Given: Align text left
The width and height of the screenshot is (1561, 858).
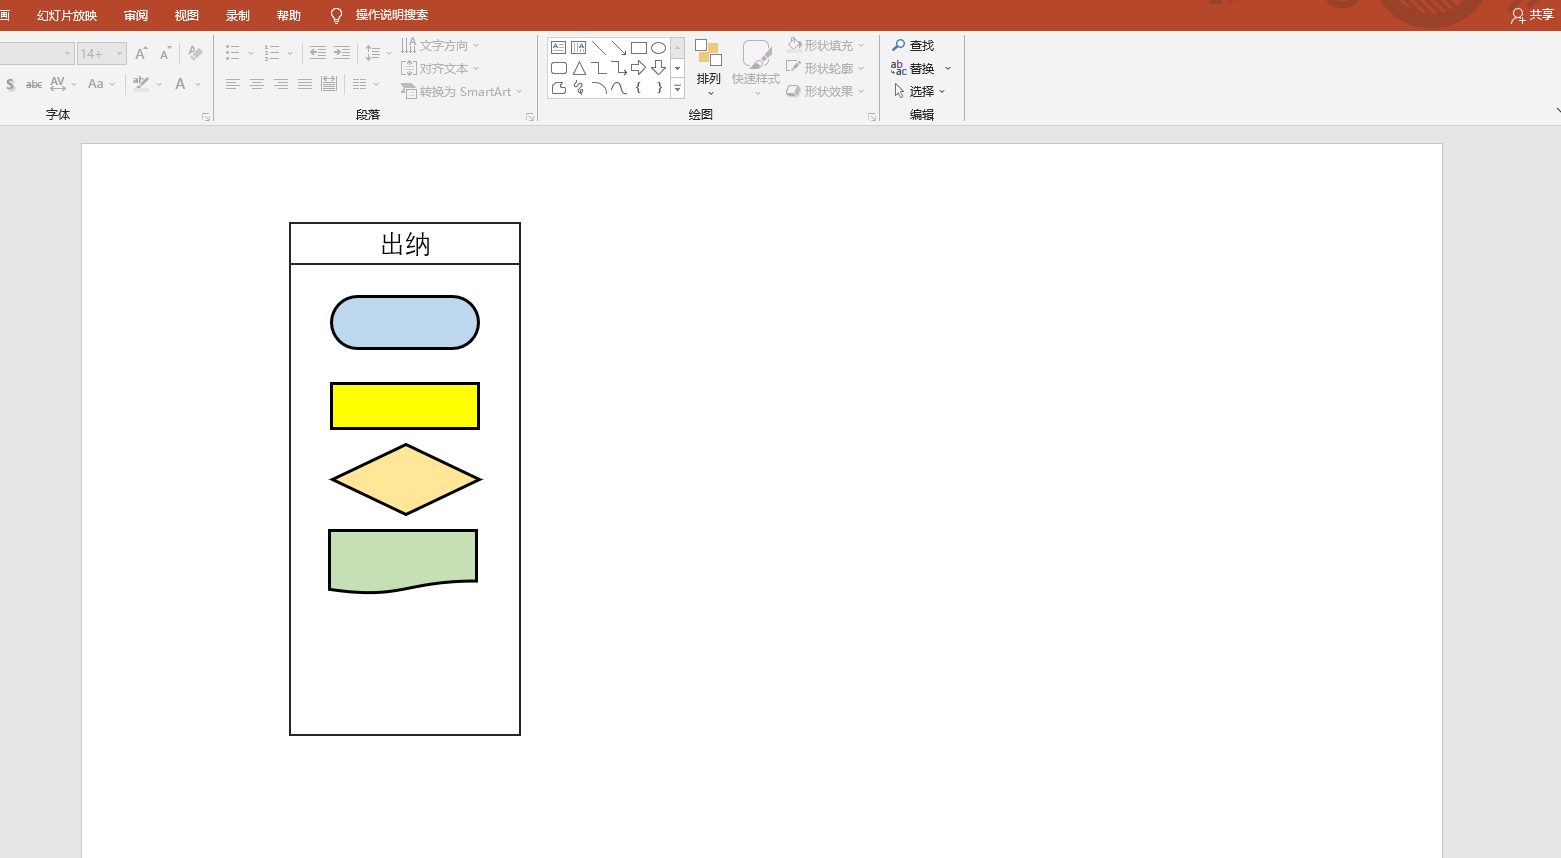Looking at the screenshot, I should (233, 84).
